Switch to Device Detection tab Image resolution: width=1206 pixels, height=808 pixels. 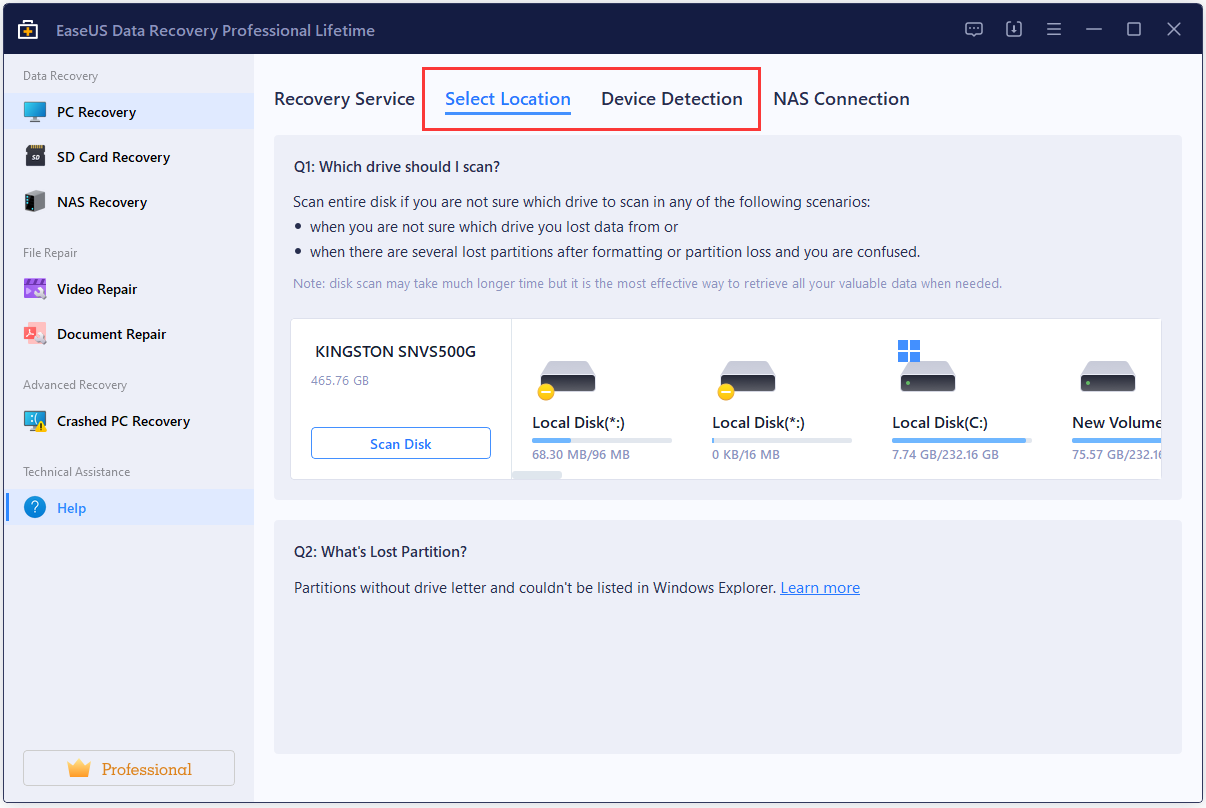672,99
